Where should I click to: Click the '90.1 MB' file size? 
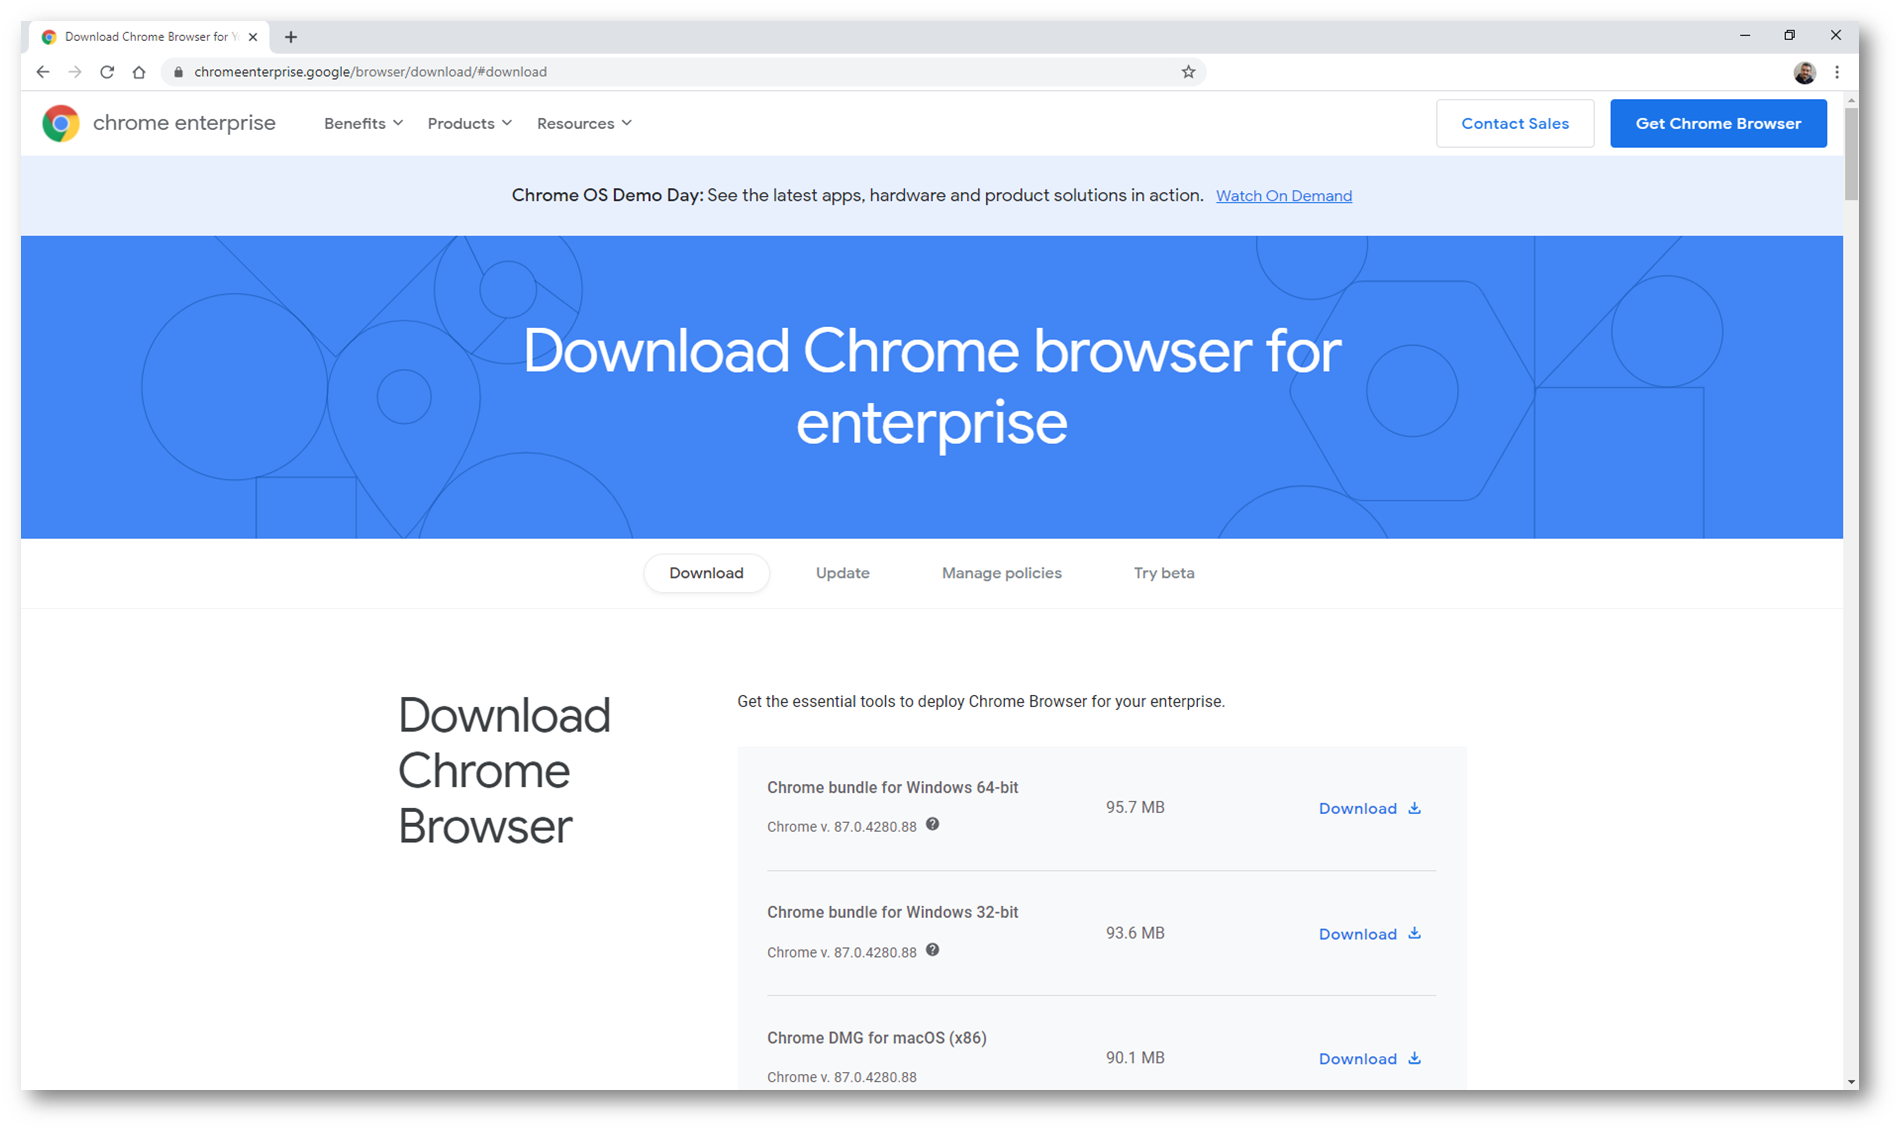click(1135, 1058)
